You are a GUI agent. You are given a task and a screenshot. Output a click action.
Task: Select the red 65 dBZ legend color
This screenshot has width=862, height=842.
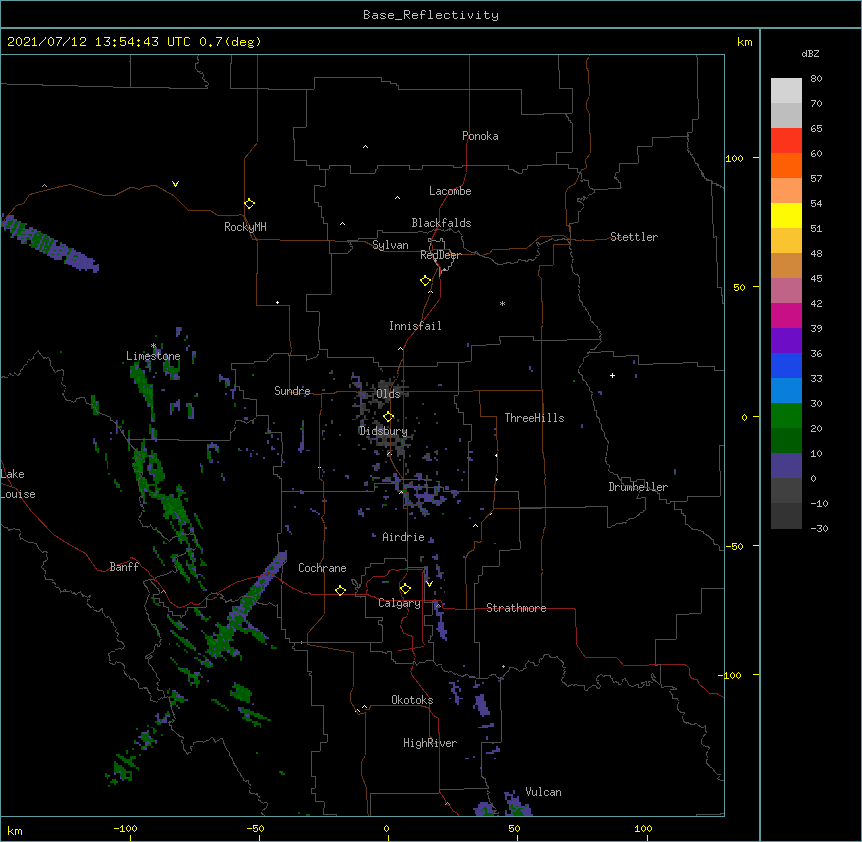pyautogui.click(x=786, y=140)
